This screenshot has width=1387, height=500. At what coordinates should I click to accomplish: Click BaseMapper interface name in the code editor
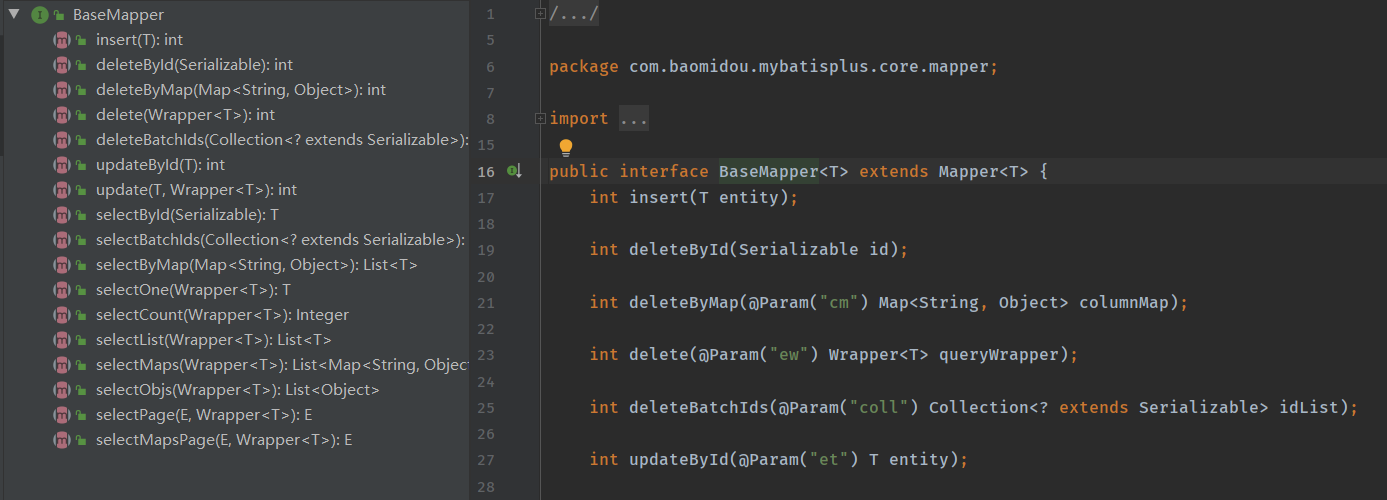(x=768, y=172)
